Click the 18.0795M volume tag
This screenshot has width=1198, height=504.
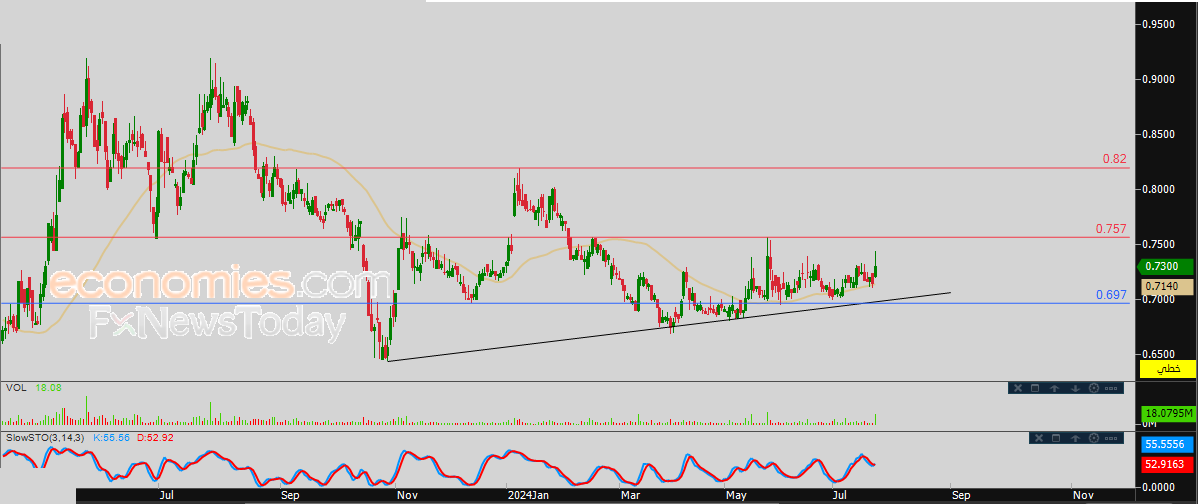click(1167, 413)
